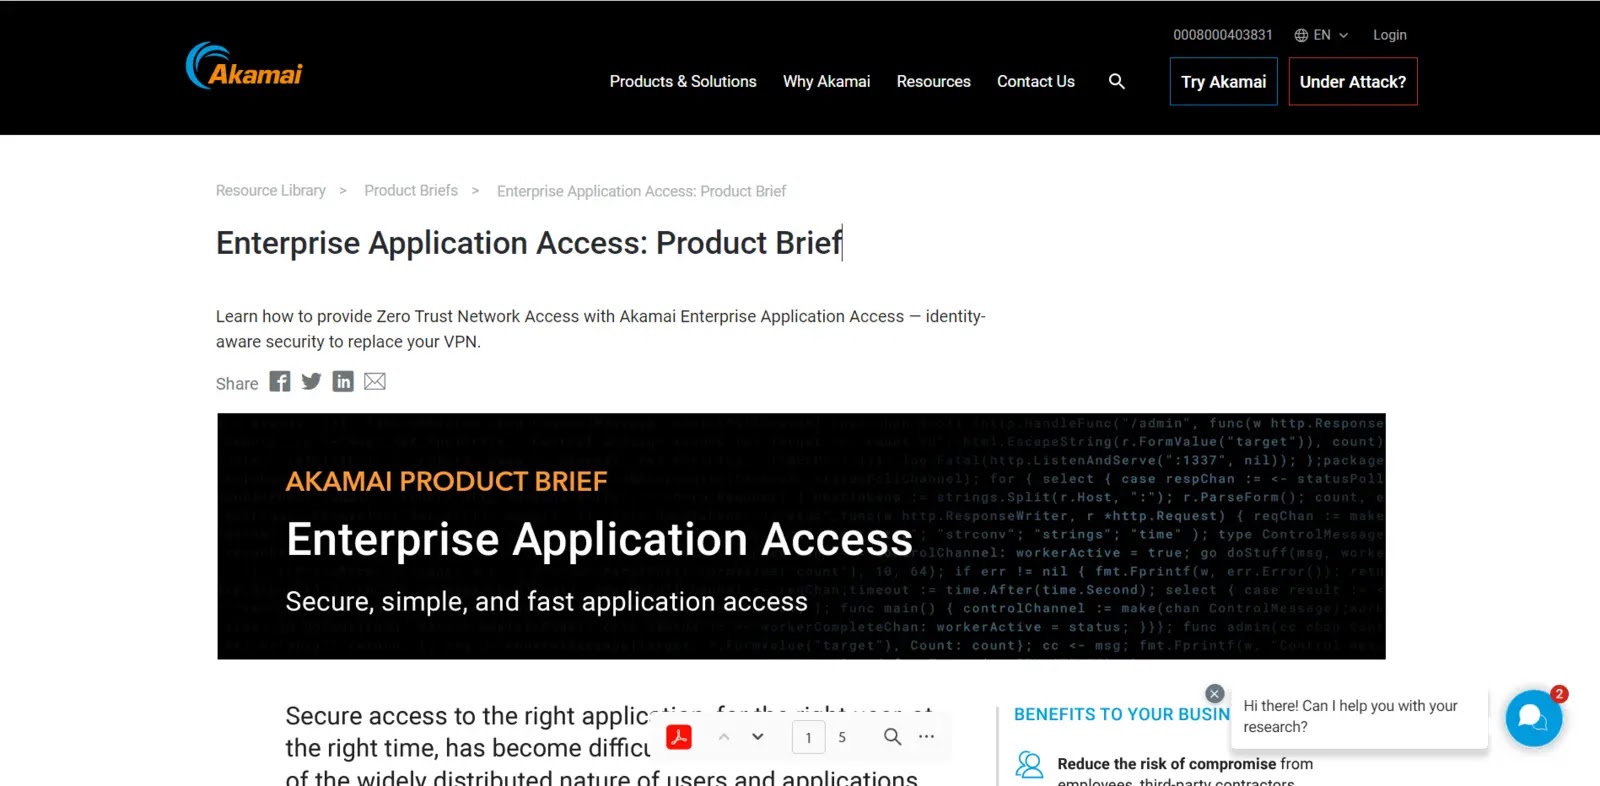Go to Product Briefs breadcrumb
The height and width of the screenshot is (786, 1600).
[411, 190]
